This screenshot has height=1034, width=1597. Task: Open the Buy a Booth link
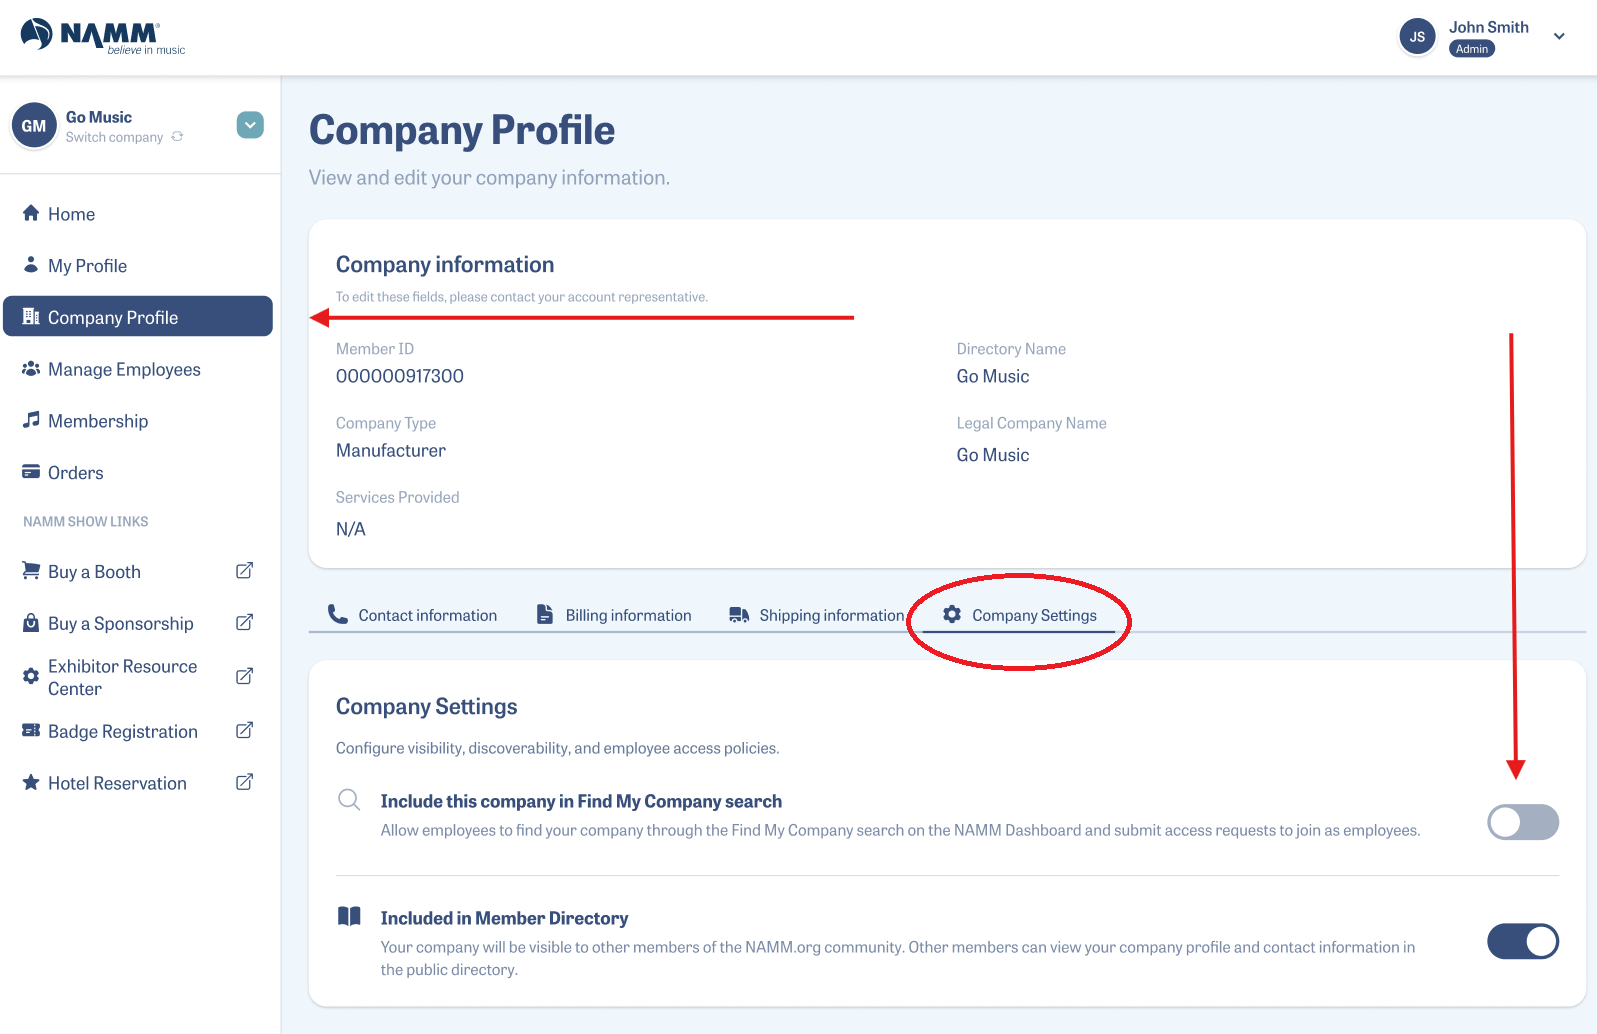pos(94,572)
